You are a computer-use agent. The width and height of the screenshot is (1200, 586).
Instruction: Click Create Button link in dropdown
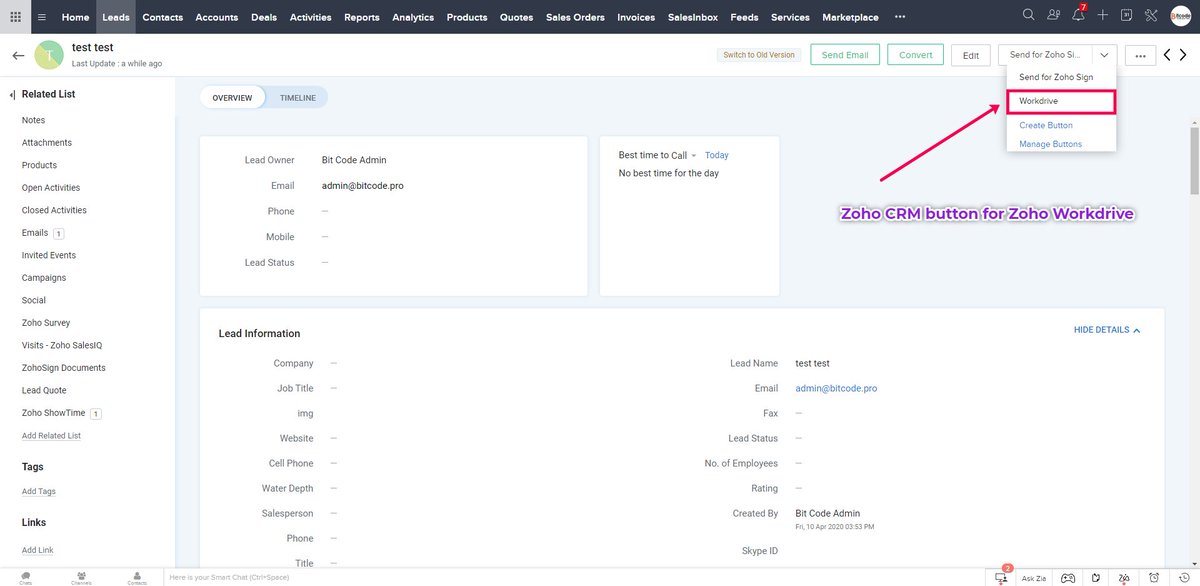(1046, 125)
